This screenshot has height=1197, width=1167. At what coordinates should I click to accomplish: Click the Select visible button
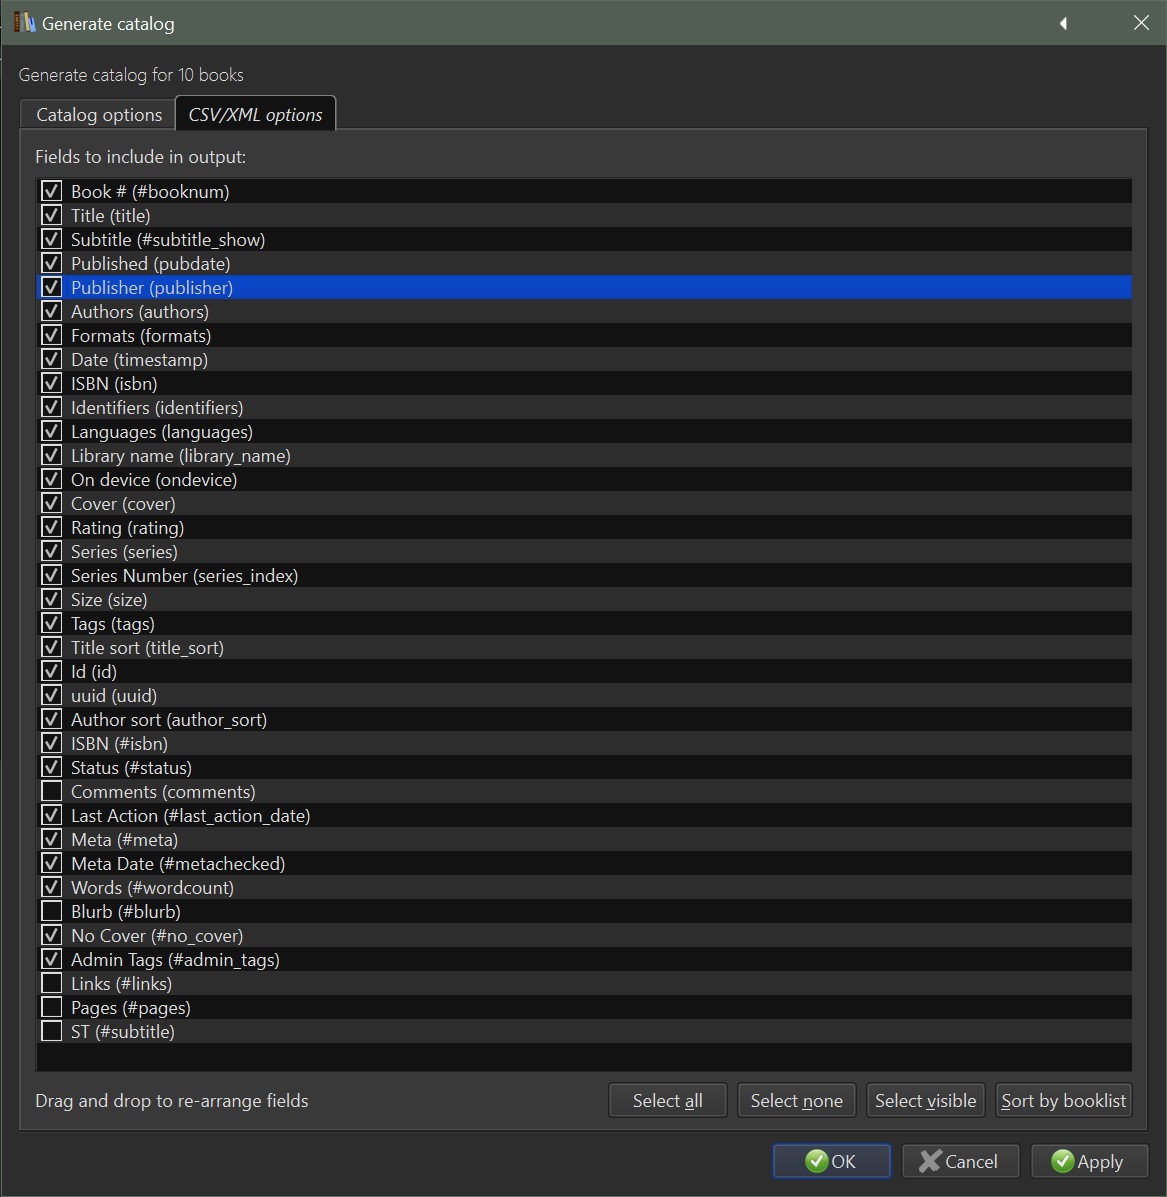[925, 1100]
